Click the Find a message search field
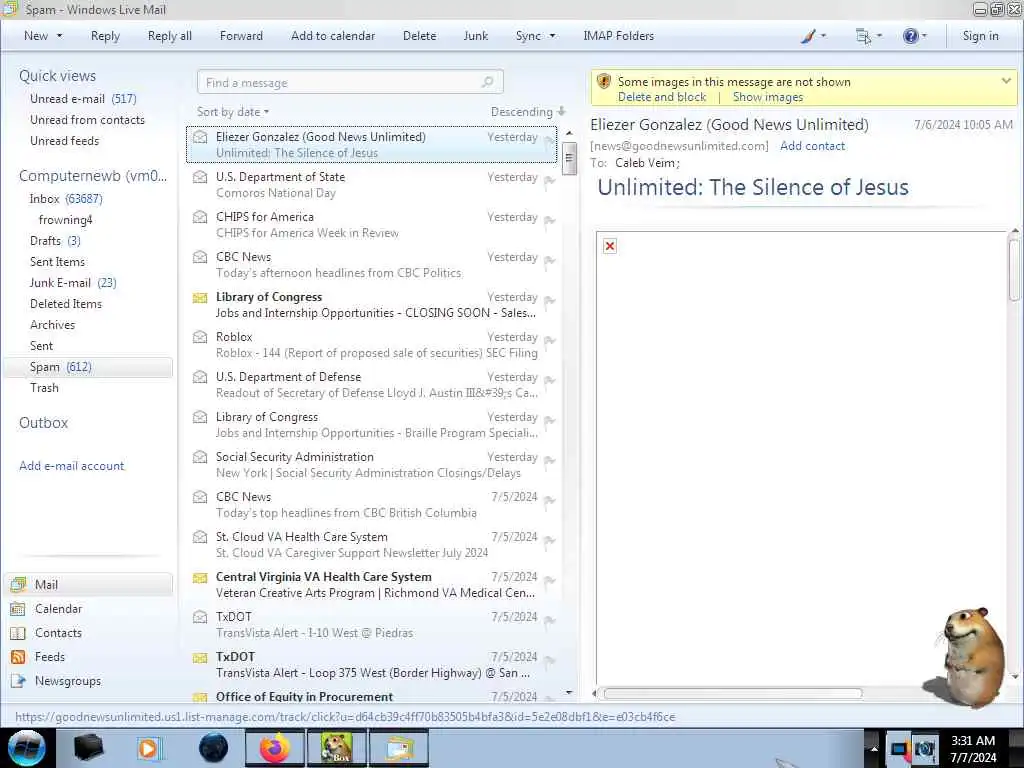 coord(350,82)
